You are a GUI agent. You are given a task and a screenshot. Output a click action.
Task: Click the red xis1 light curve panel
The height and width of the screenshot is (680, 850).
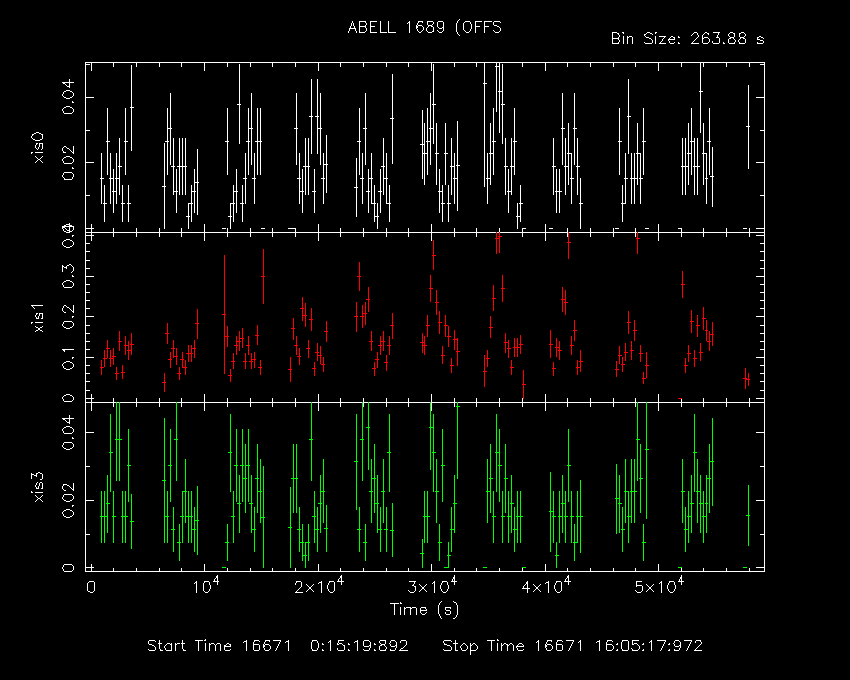tap(424, 317)
